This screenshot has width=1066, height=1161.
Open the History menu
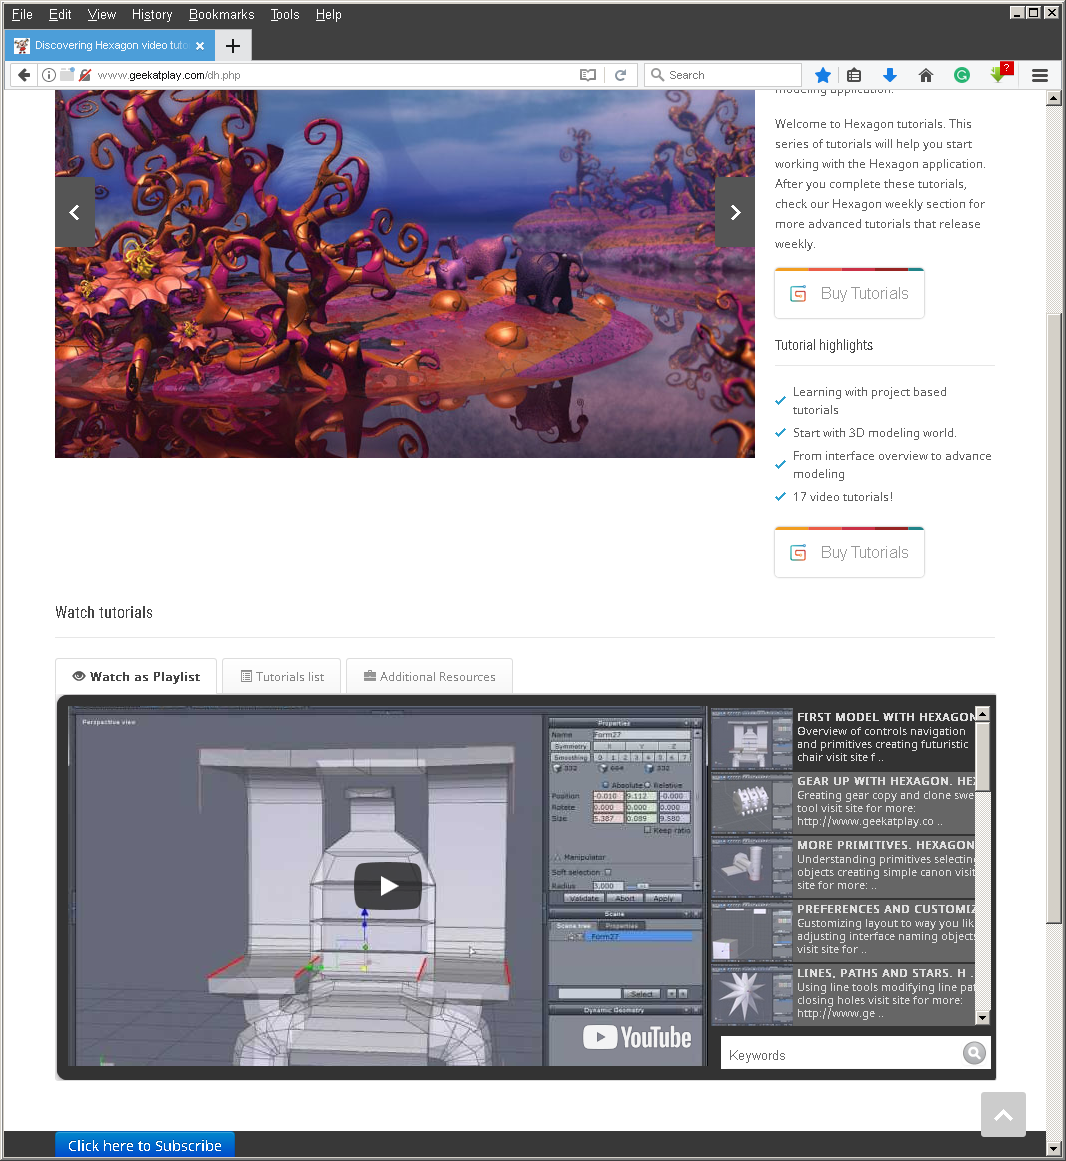tap(152, 15)
